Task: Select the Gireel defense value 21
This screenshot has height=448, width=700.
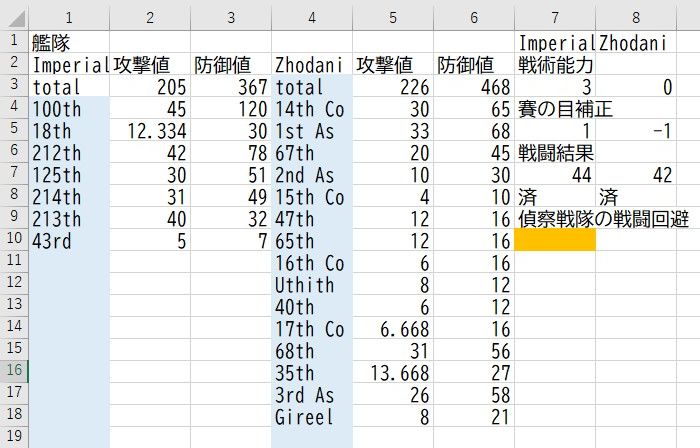Action: pyautogui.click(x=474, y=416)
